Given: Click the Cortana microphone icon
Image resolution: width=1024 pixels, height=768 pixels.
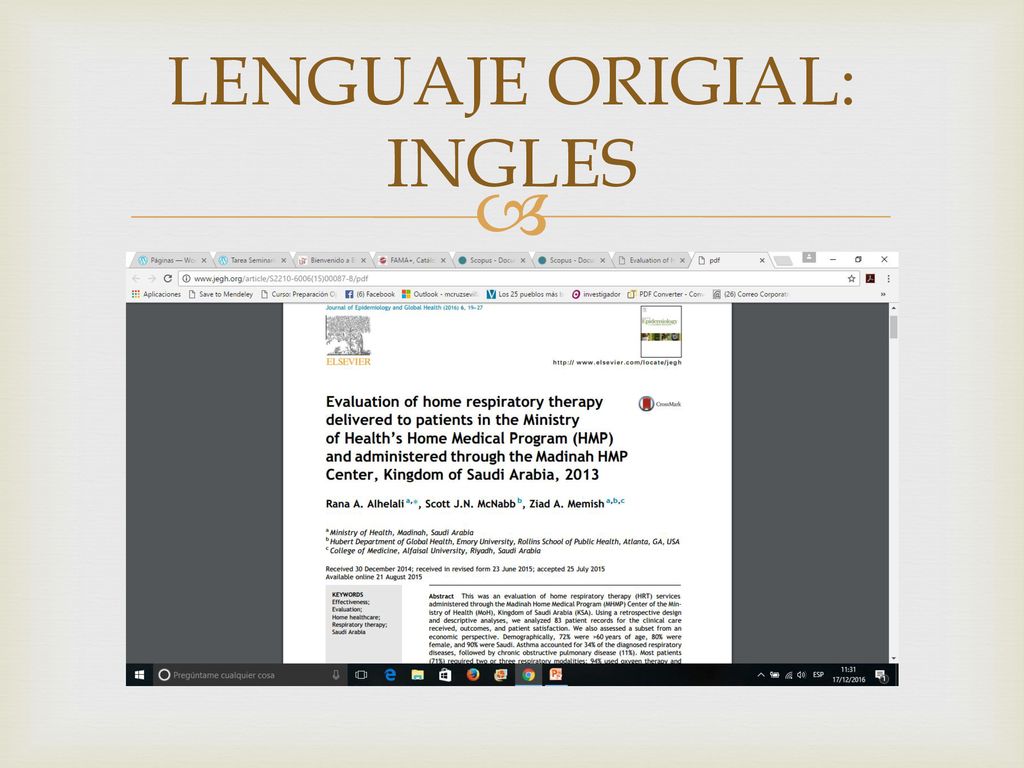Looking at the screenshot, I should pyautogui.click(x=336, y=675).
